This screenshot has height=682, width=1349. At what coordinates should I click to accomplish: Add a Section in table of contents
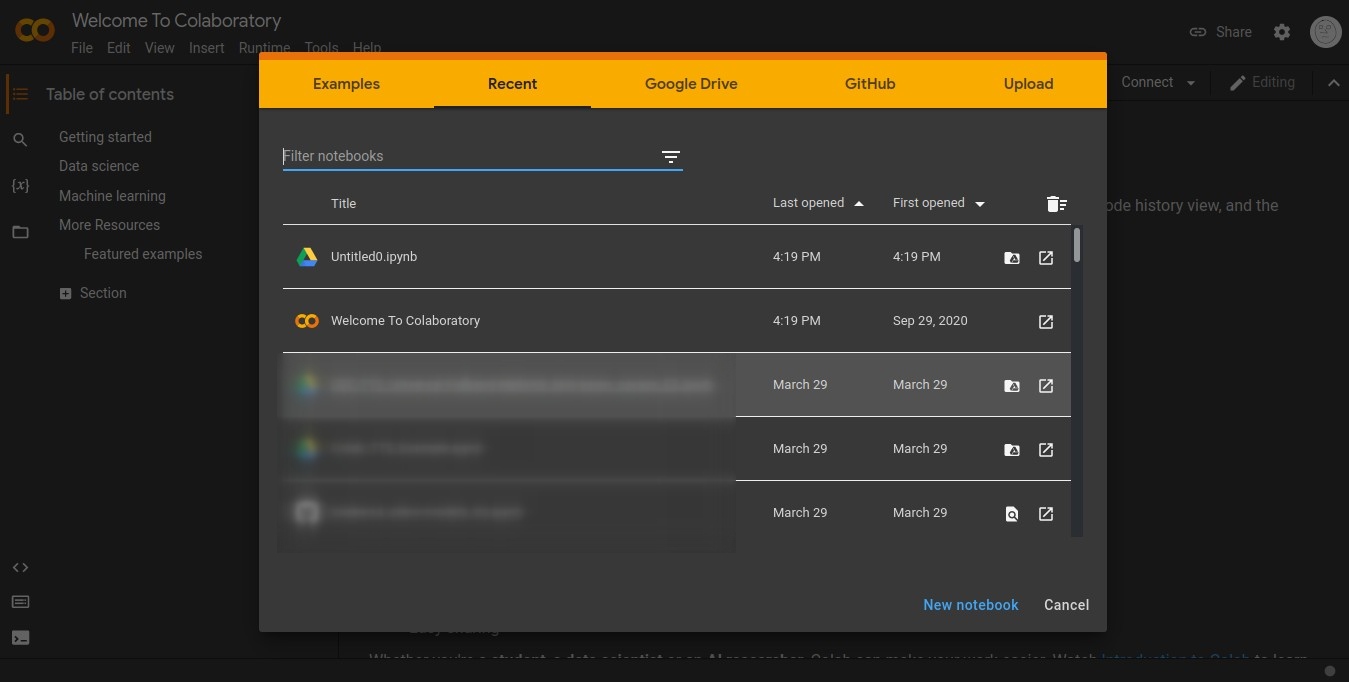93,293
